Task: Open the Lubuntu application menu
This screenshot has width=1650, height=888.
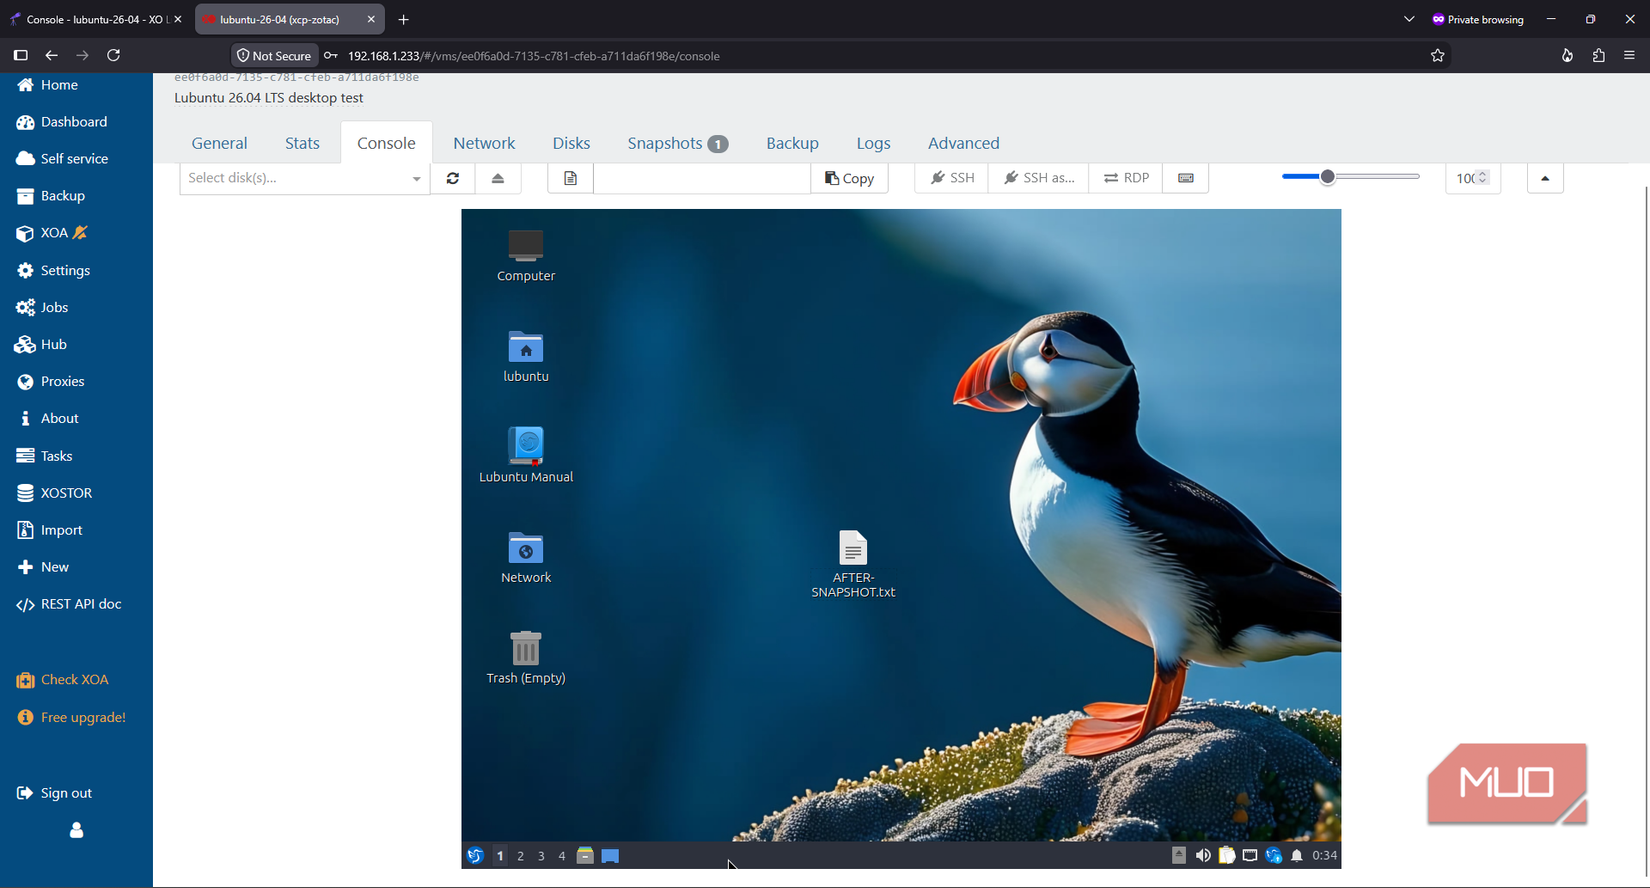Action: tap(475, 856)
